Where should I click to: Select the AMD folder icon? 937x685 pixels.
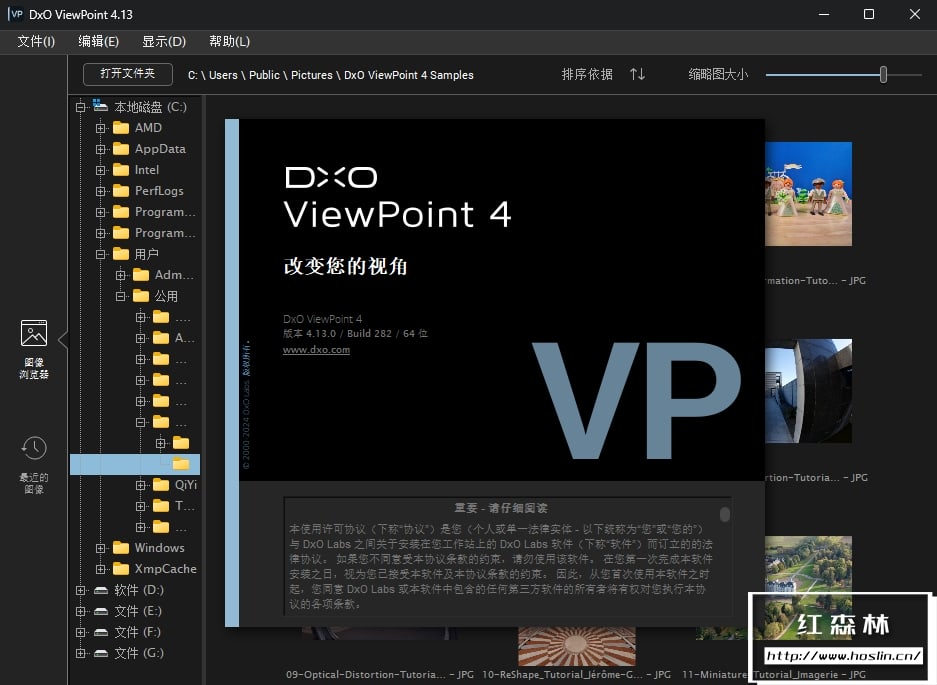tap(121, 128)
